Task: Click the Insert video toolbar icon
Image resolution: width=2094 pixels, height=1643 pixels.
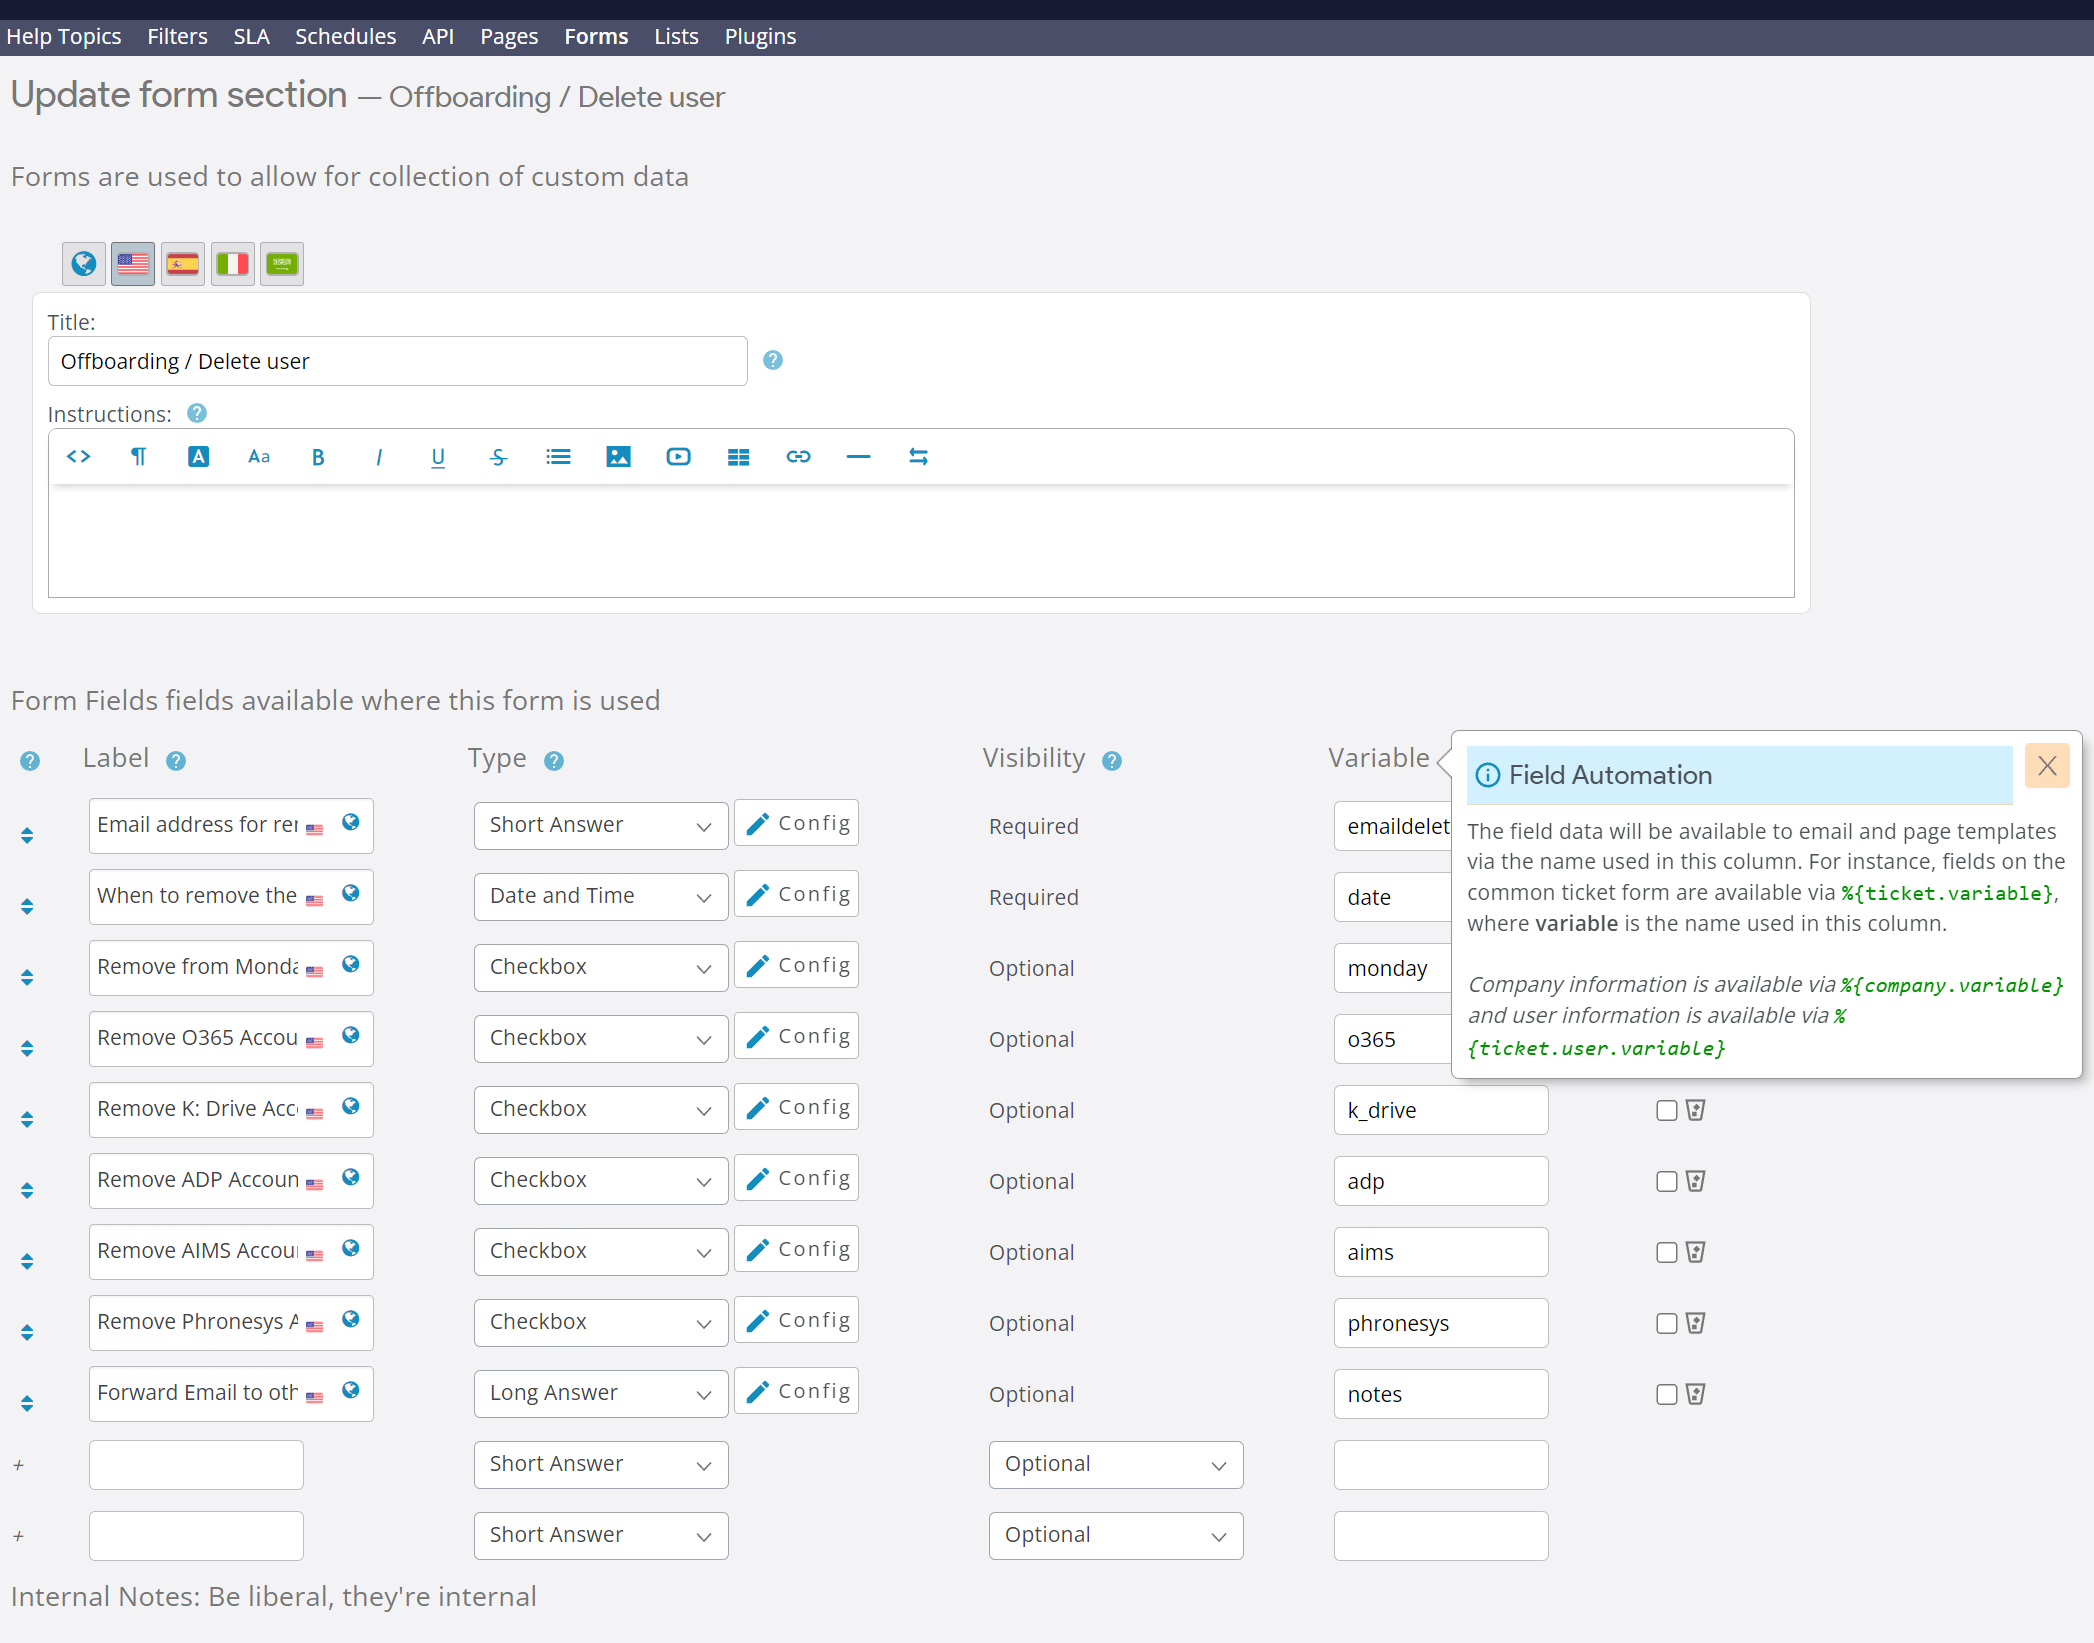Action: click(x=678, y=457)
